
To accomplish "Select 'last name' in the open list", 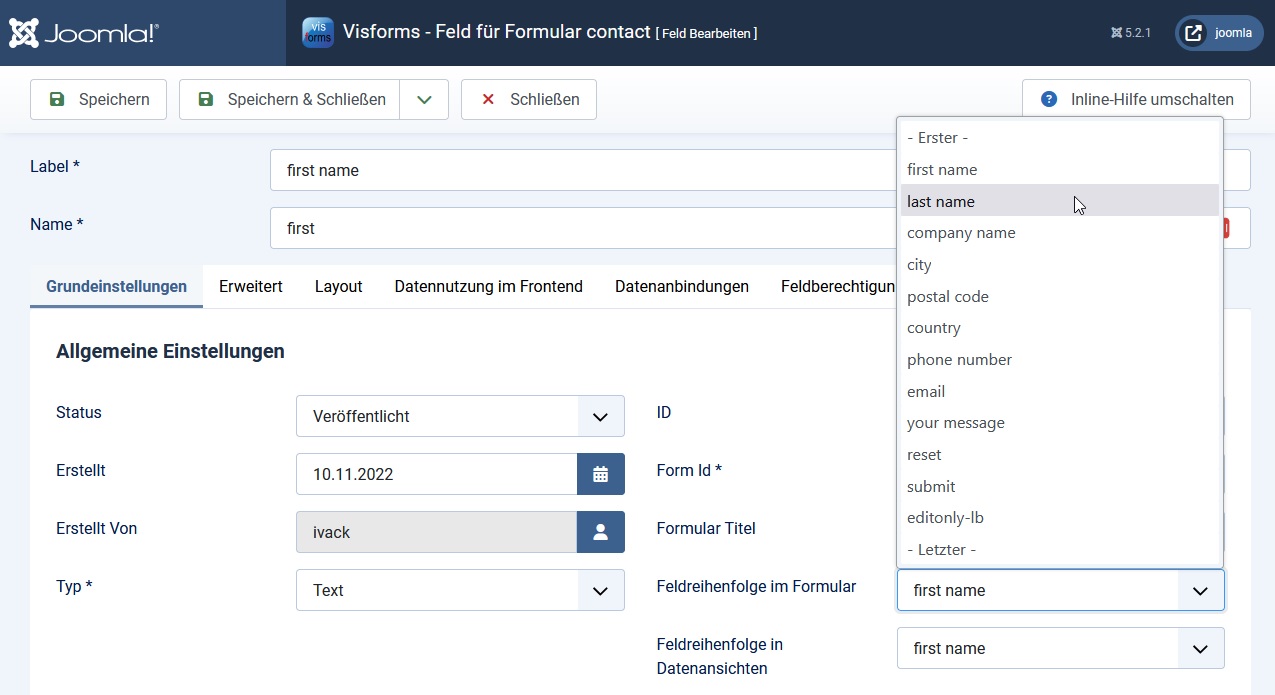I will coord(941,201).
